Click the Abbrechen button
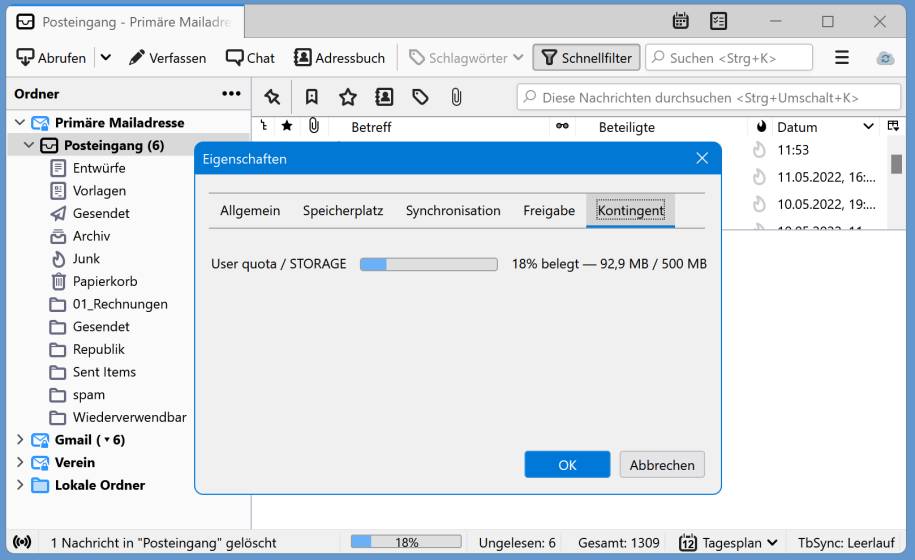The image size is (915, 560). coord(662,465)
